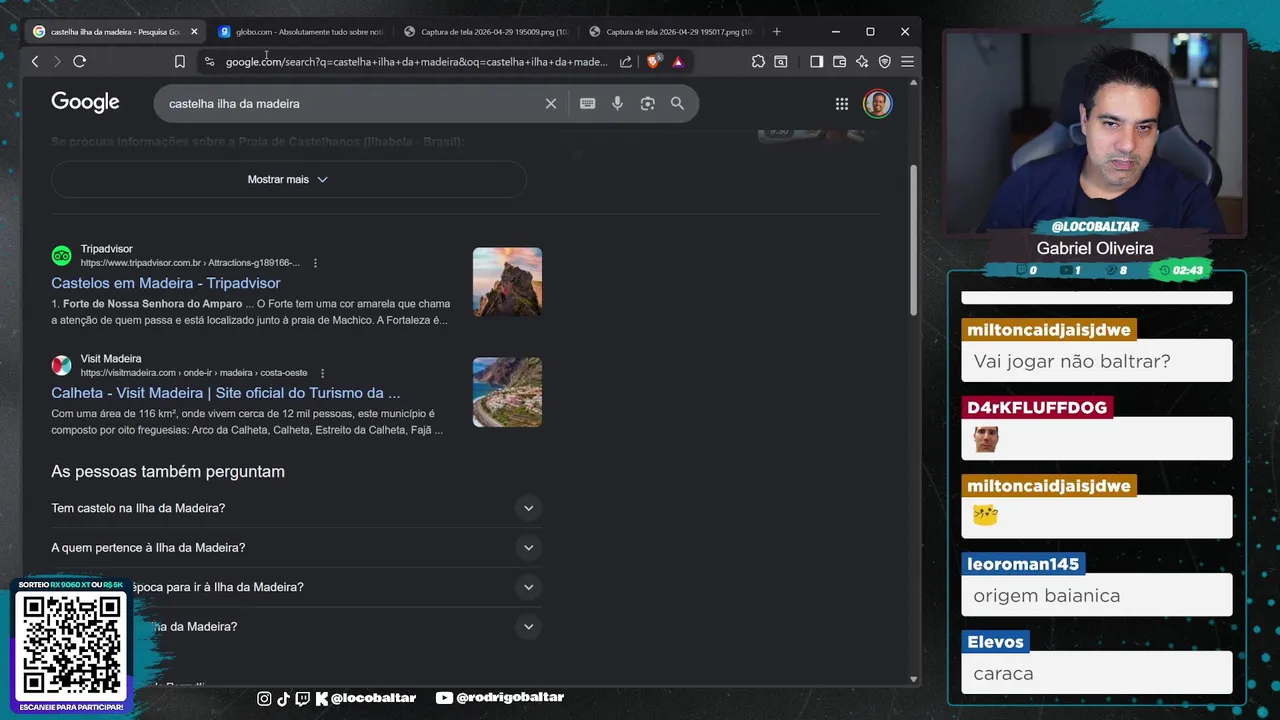Image resolution: width=1280 pixels, height=720 pixels.
Task: Go forward in browser history
Action: [57, 61]
